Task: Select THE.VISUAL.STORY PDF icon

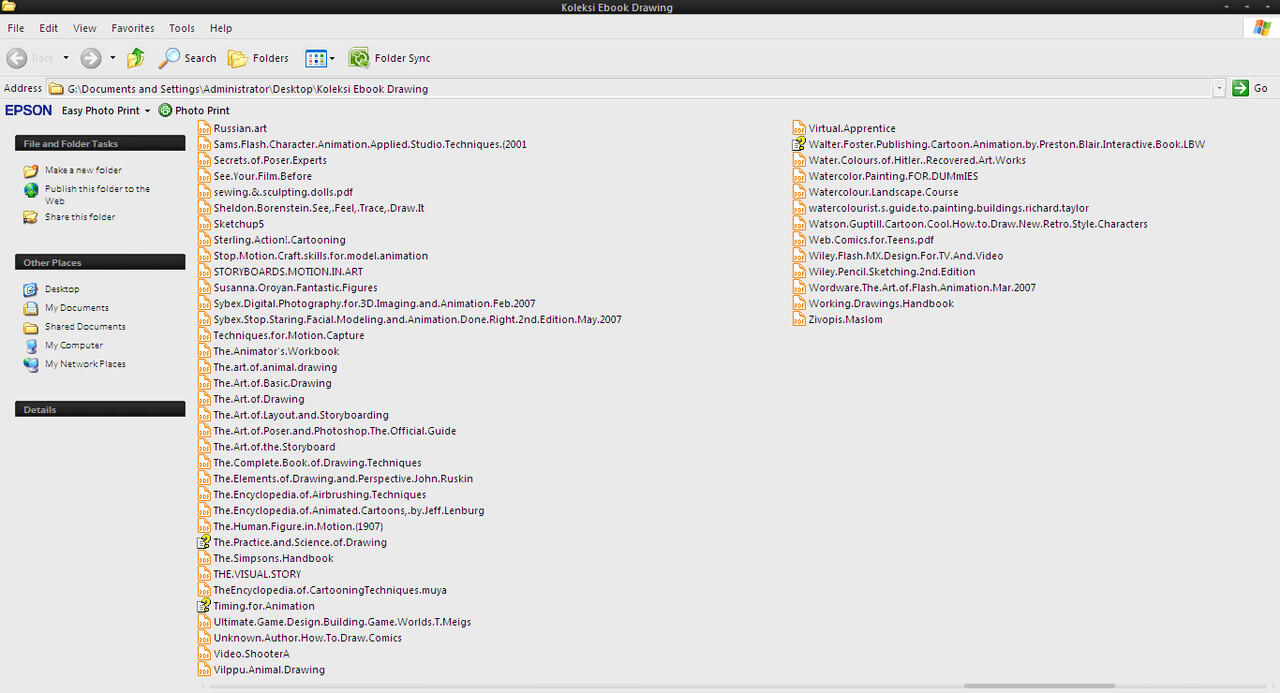Action: coord(204,574)
